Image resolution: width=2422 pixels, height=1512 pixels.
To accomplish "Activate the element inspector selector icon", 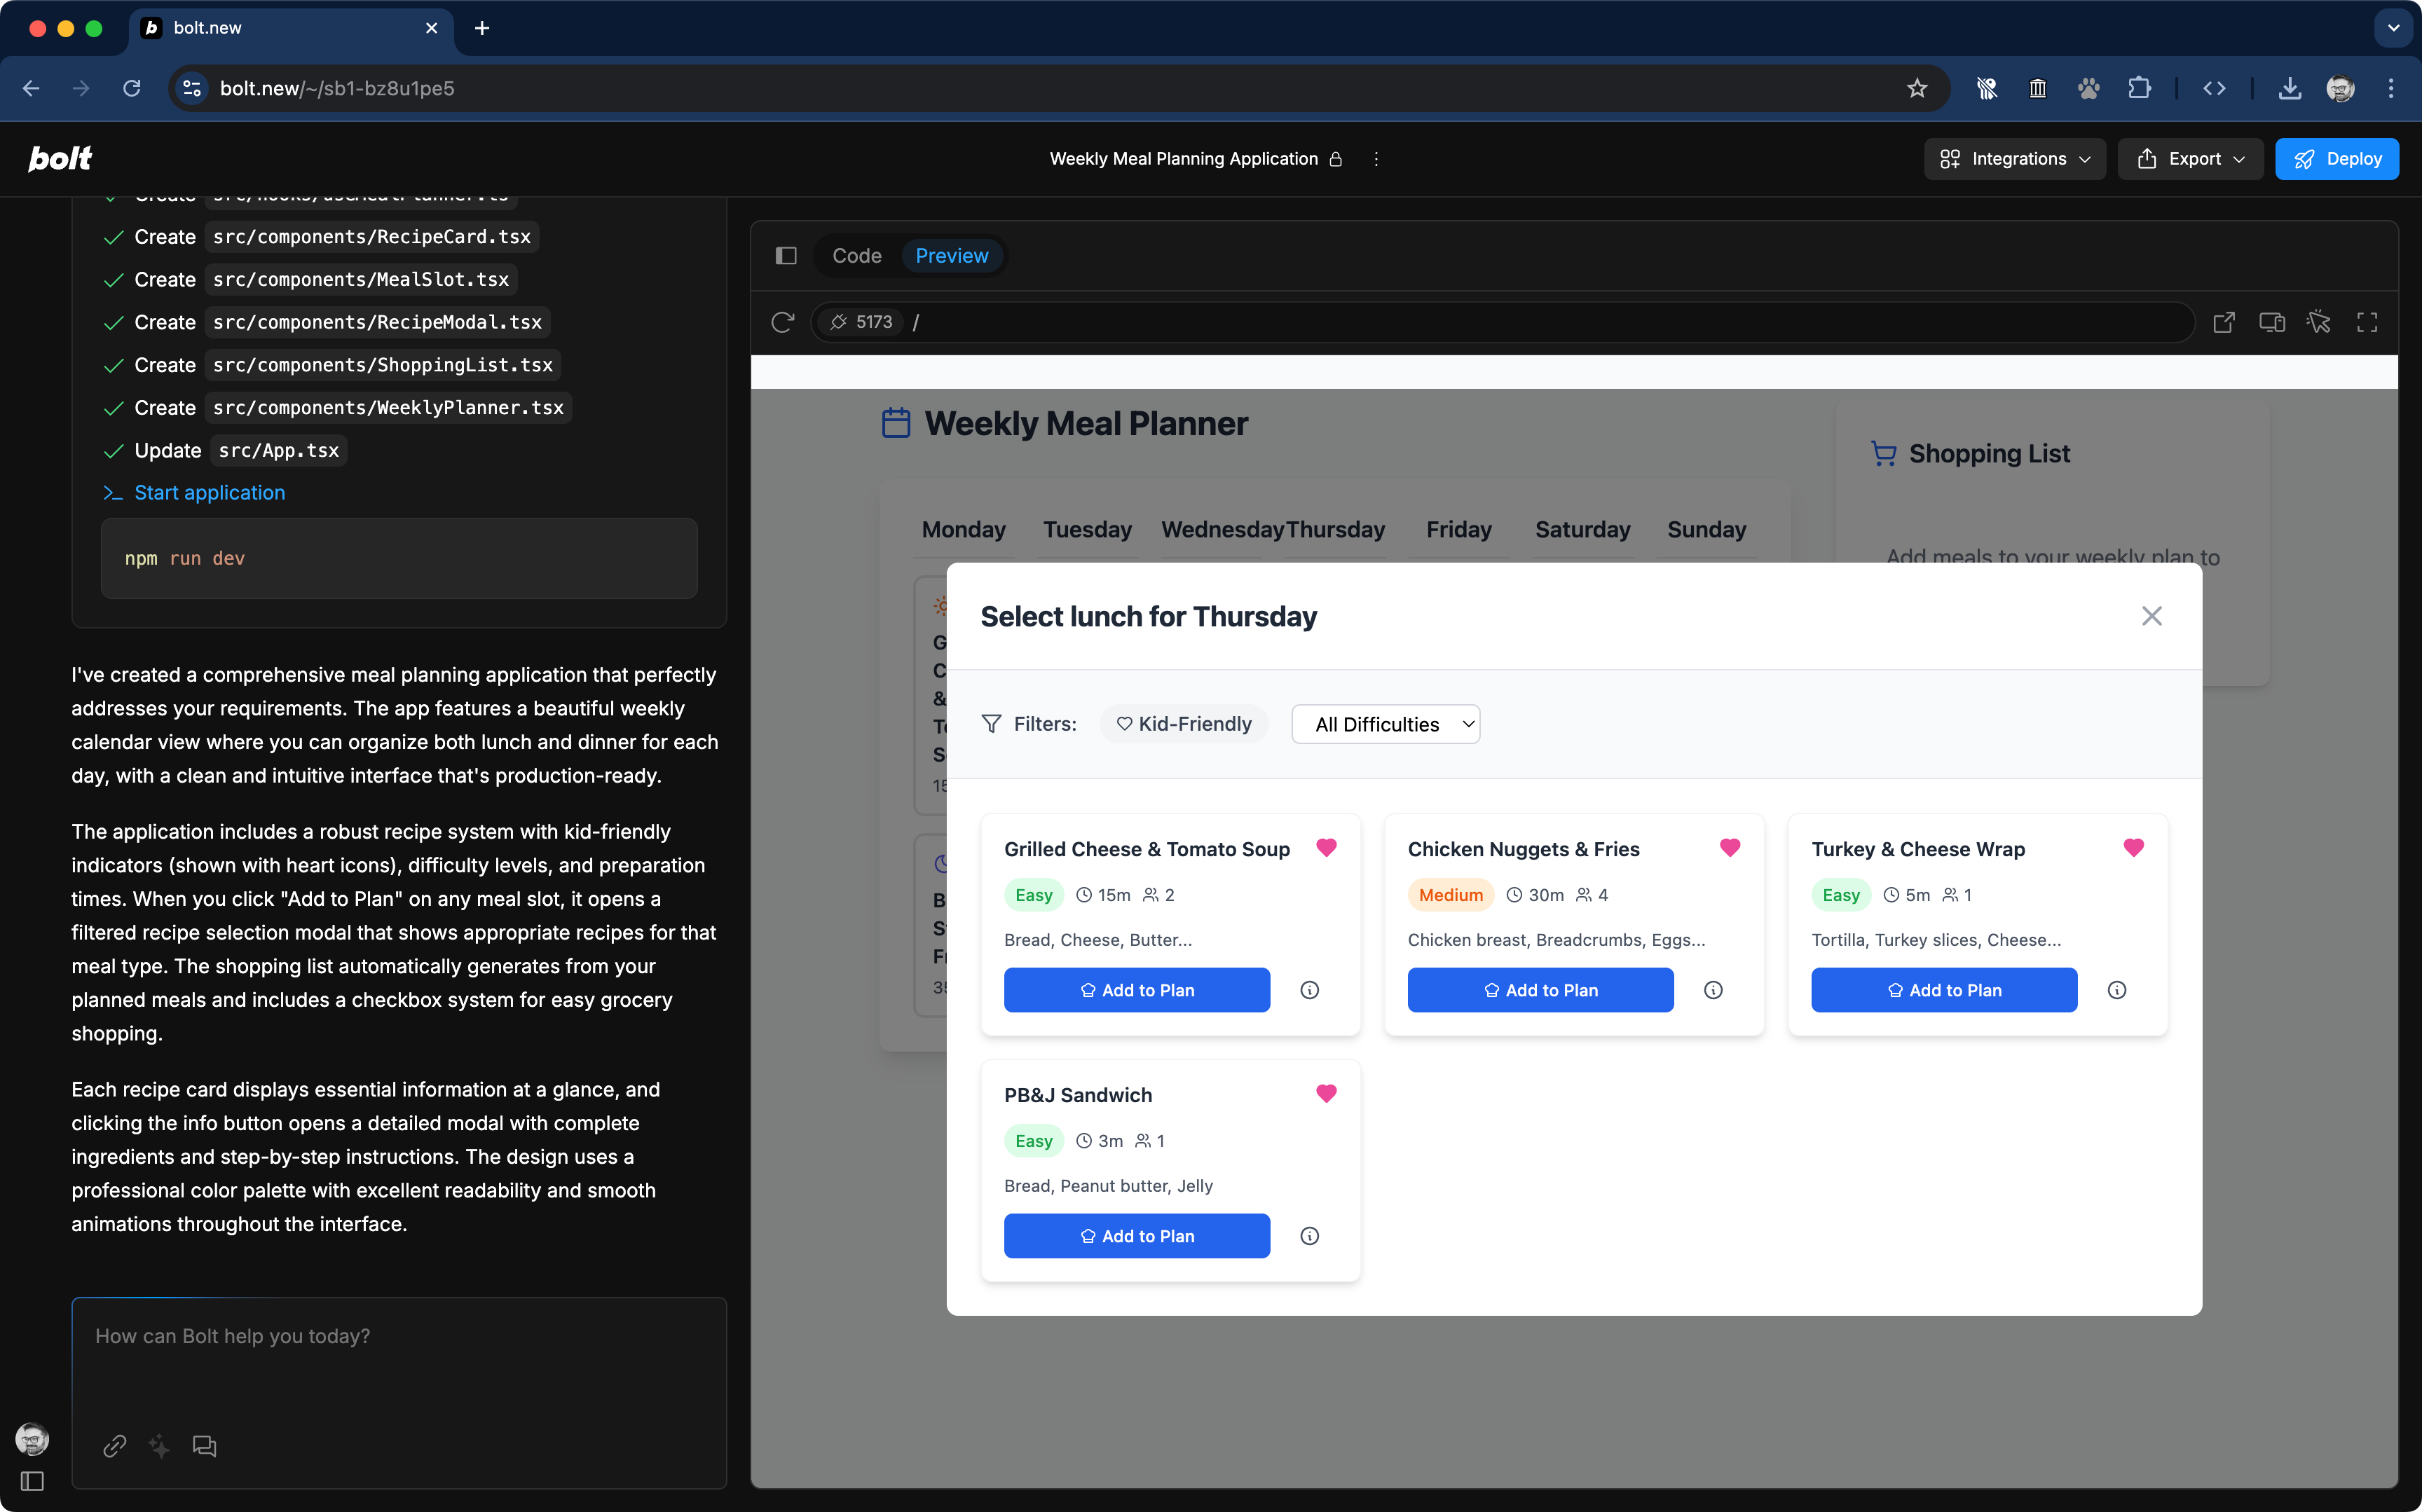I will coord(2319,322).
